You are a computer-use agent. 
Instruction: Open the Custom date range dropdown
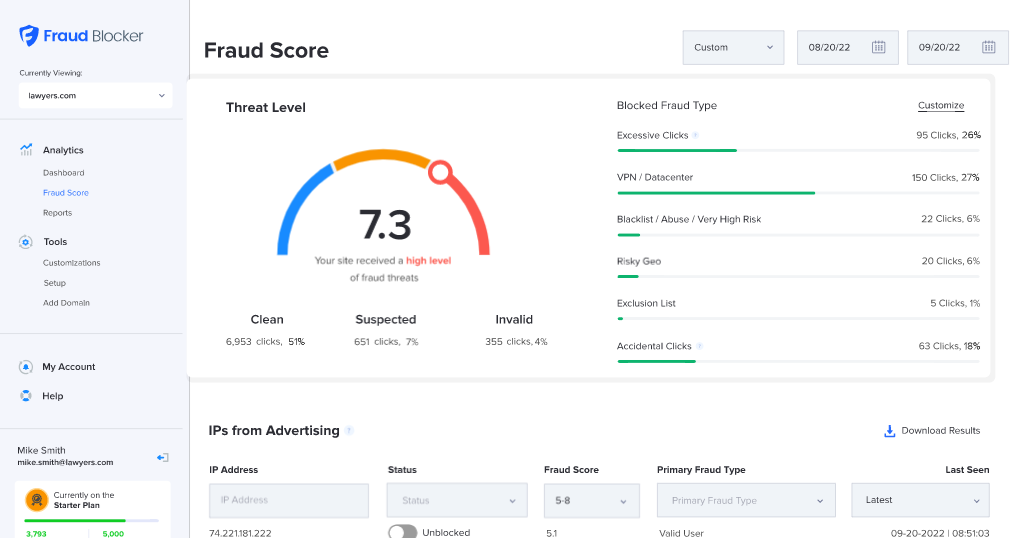click(733, 47)
